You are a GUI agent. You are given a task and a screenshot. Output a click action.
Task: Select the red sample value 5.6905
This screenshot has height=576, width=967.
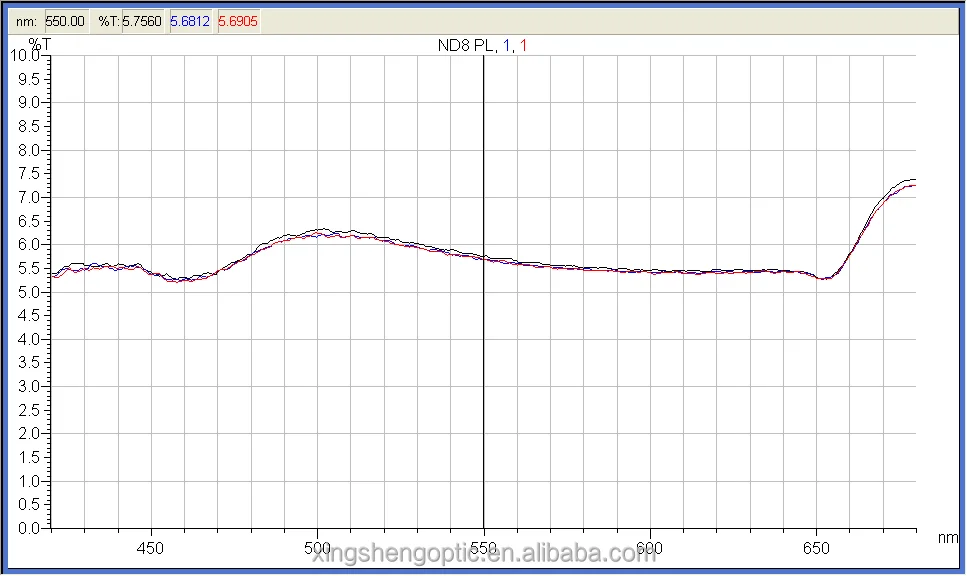pyautogui.click(x=238, y=20)
